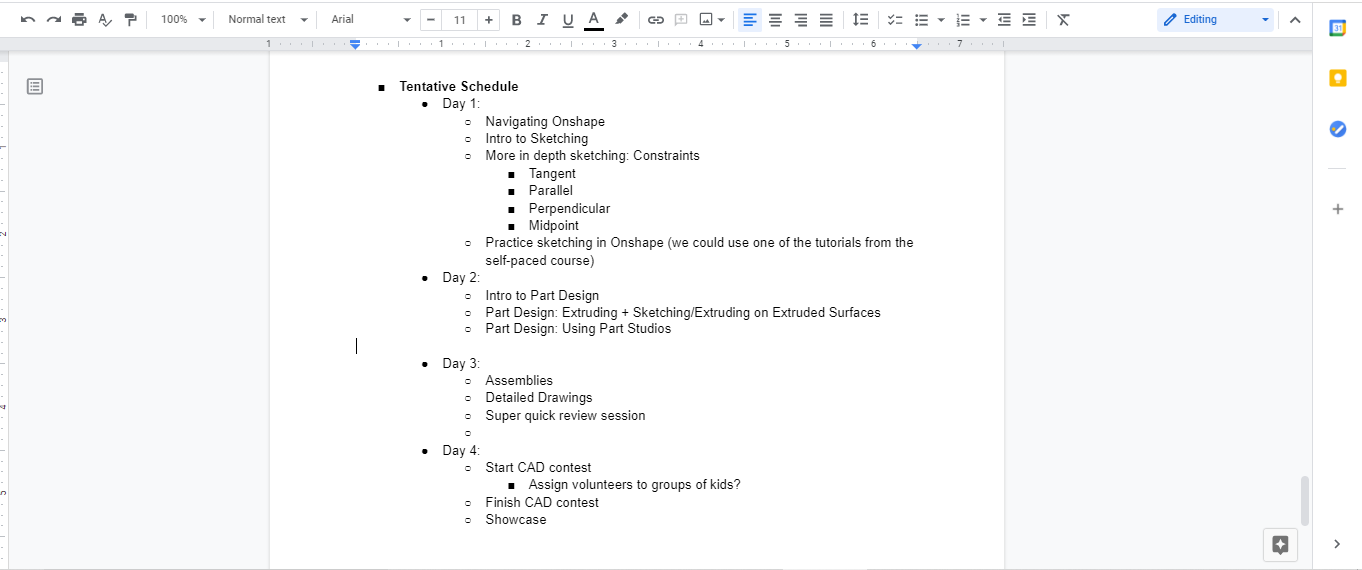
Task: Increase indent
Action: point(1029,19)
